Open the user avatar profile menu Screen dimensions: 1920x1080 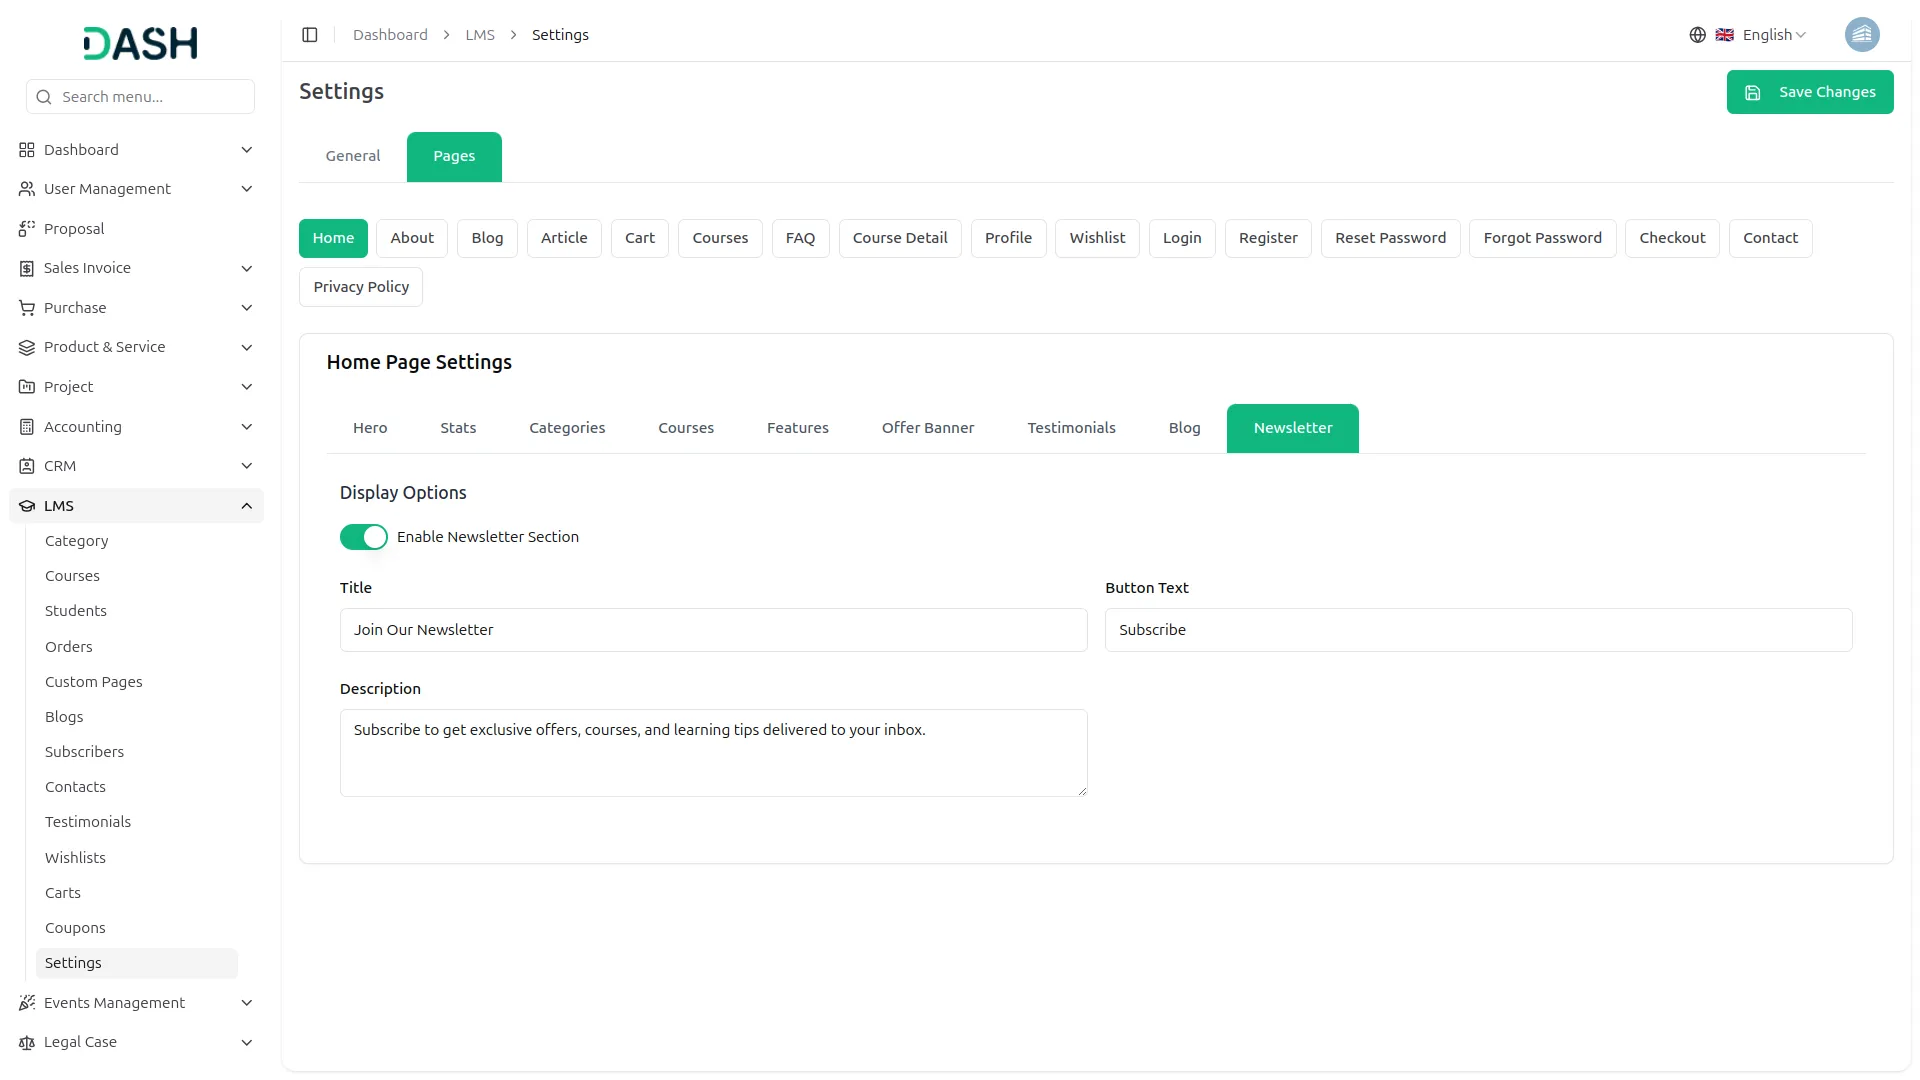click(x=1861, y=35)
